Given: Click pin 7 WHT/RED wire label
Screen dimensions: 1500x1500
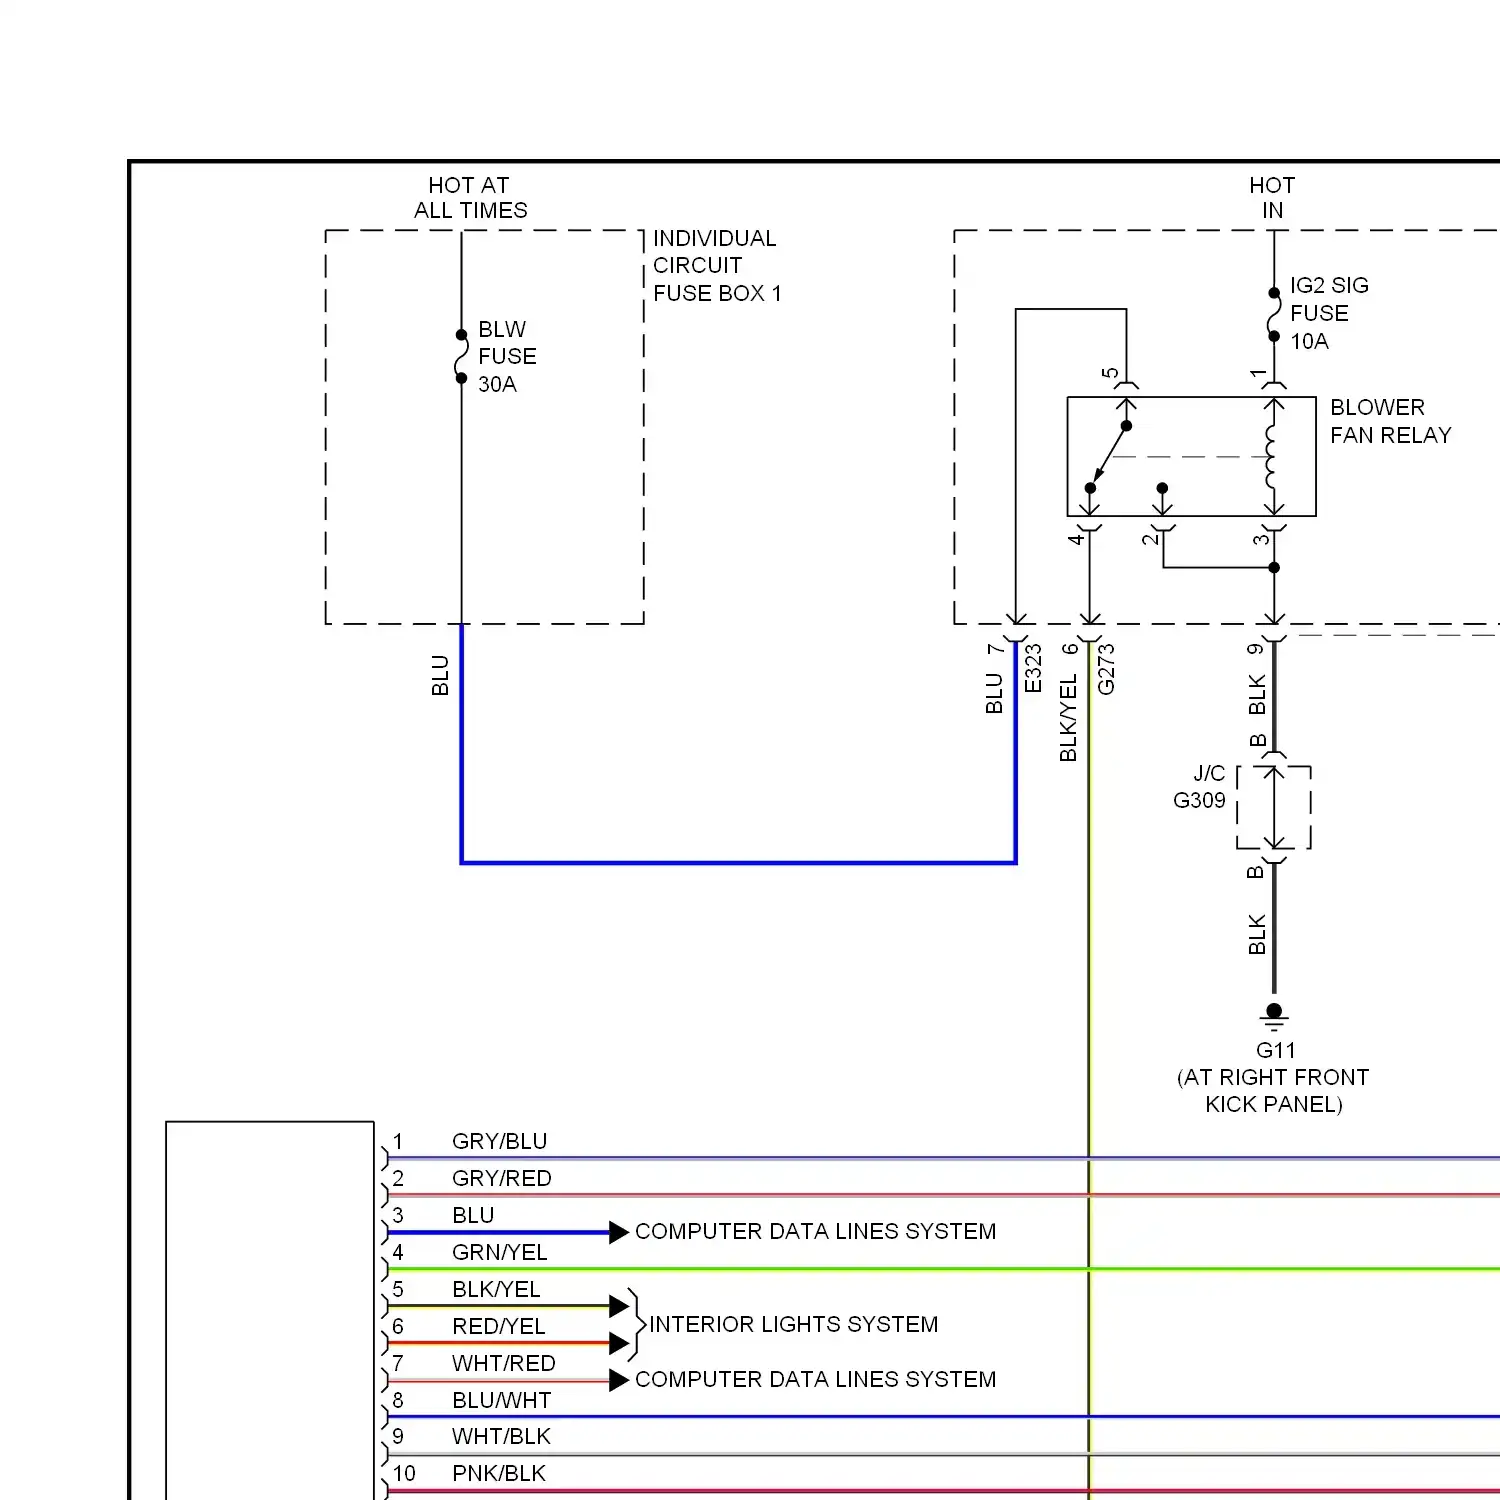Looking at the screenshot, I should 503,1363.
